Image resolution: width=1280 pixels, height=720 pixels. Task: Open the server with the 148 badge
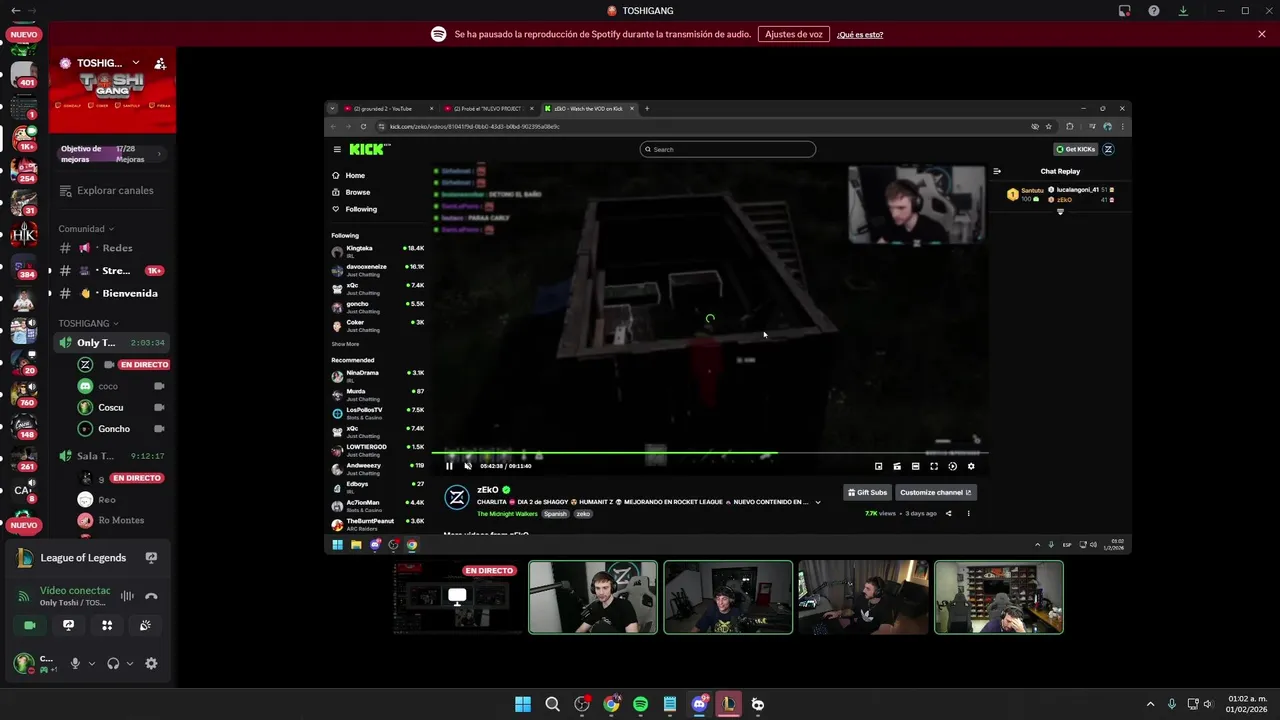[24, 425]
